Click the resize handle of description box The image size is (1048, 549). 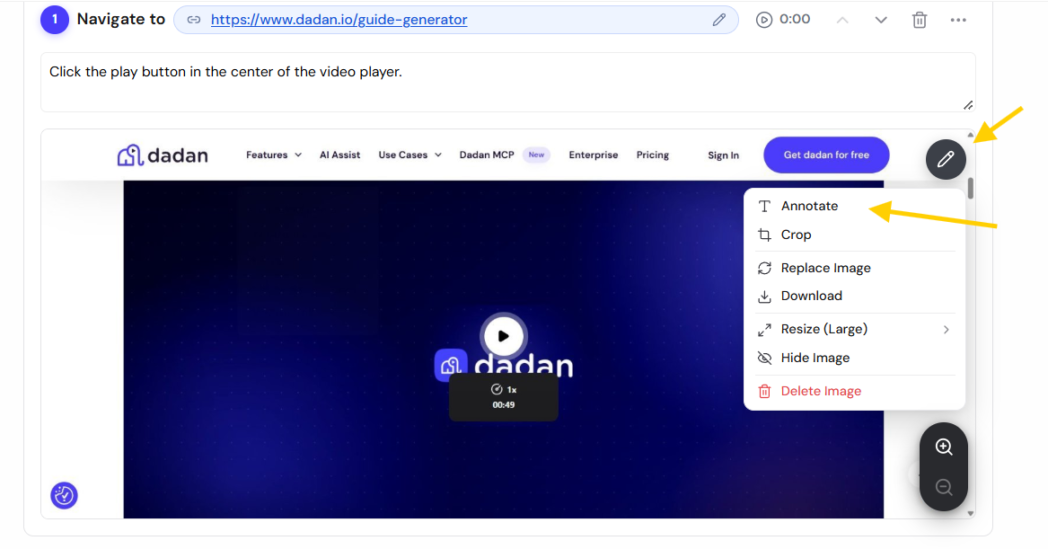[x=968, y=105]
